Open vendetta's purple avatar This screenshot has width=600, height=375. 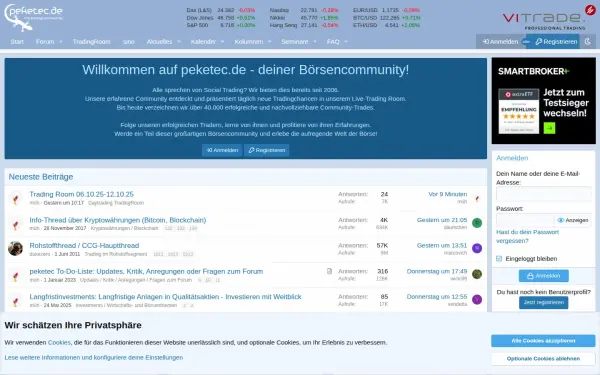(x=477, y=299)
